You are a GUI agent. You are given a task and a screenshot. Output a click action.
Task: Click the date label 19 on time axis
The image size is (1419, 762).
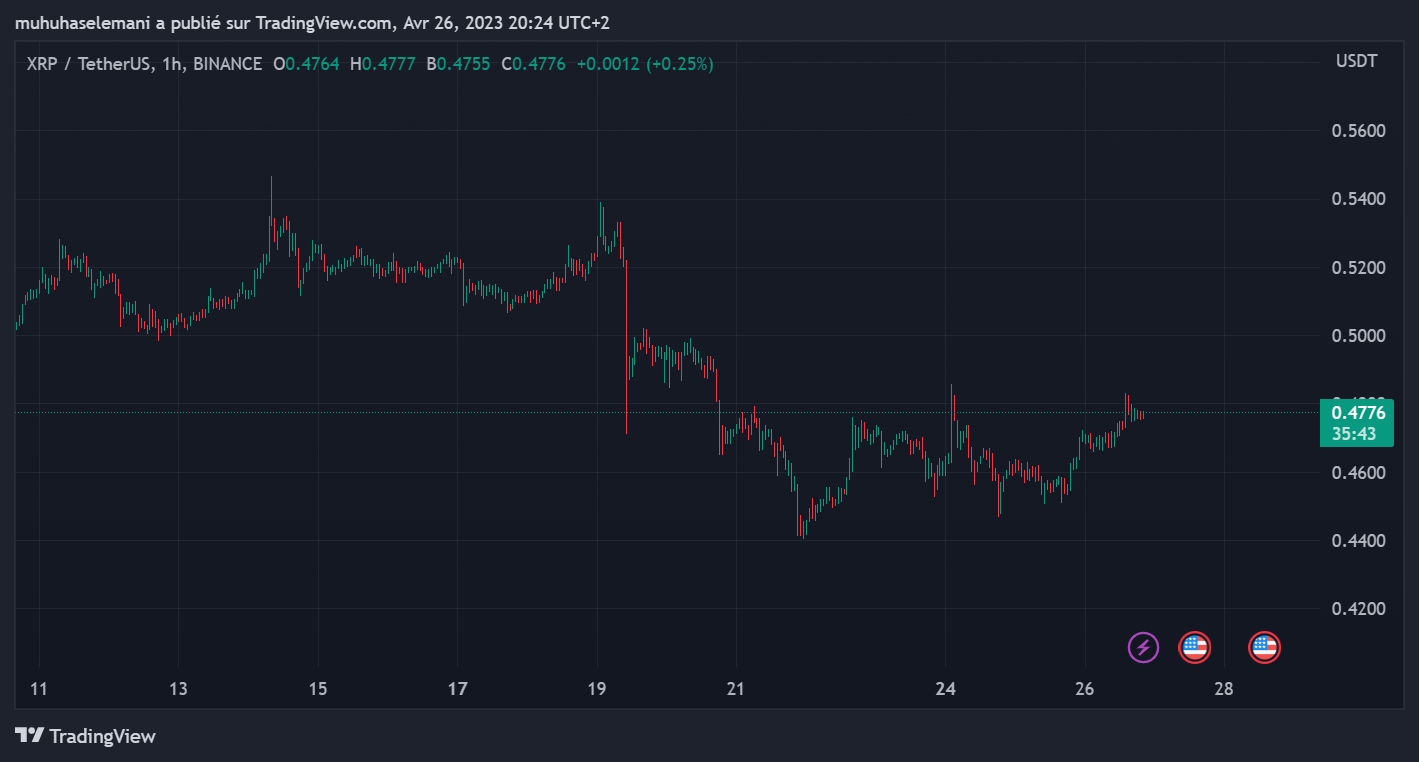point(597,689)
